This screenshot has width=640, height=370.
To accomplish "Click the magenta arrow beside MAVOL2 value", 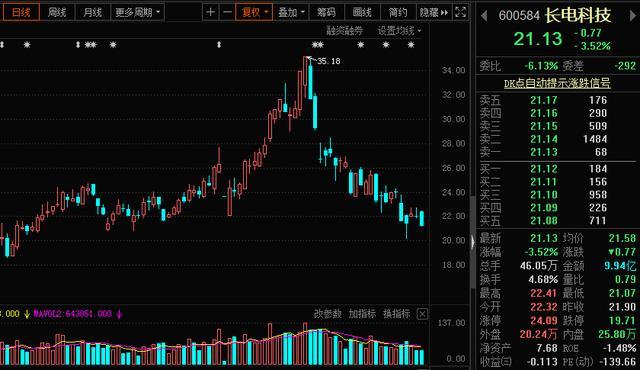I will pyautogui.click(x=119, y=314).
